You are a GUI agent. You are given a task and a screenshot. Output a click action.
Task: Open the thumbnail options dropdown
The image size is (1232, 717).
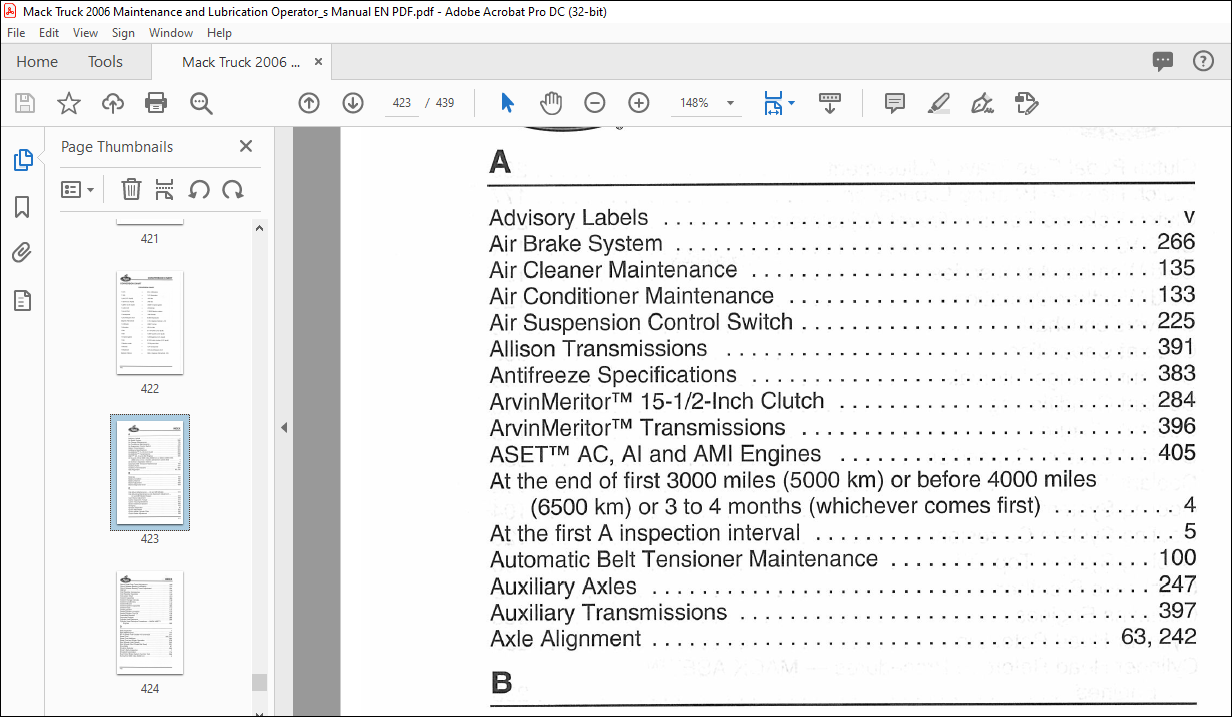click(77, 189)
